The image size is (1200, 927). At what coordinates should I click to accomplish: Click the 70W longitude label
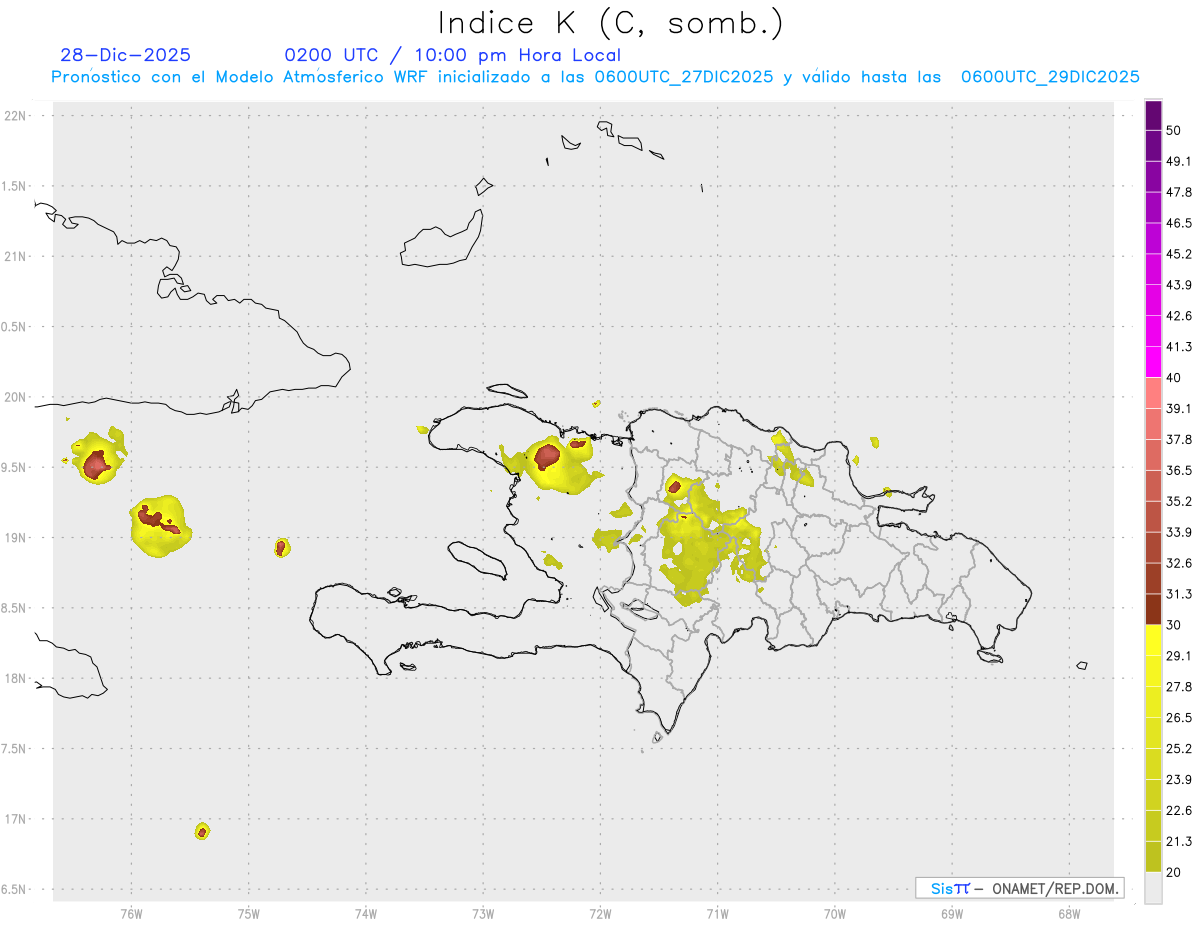[x=835, y=913]
